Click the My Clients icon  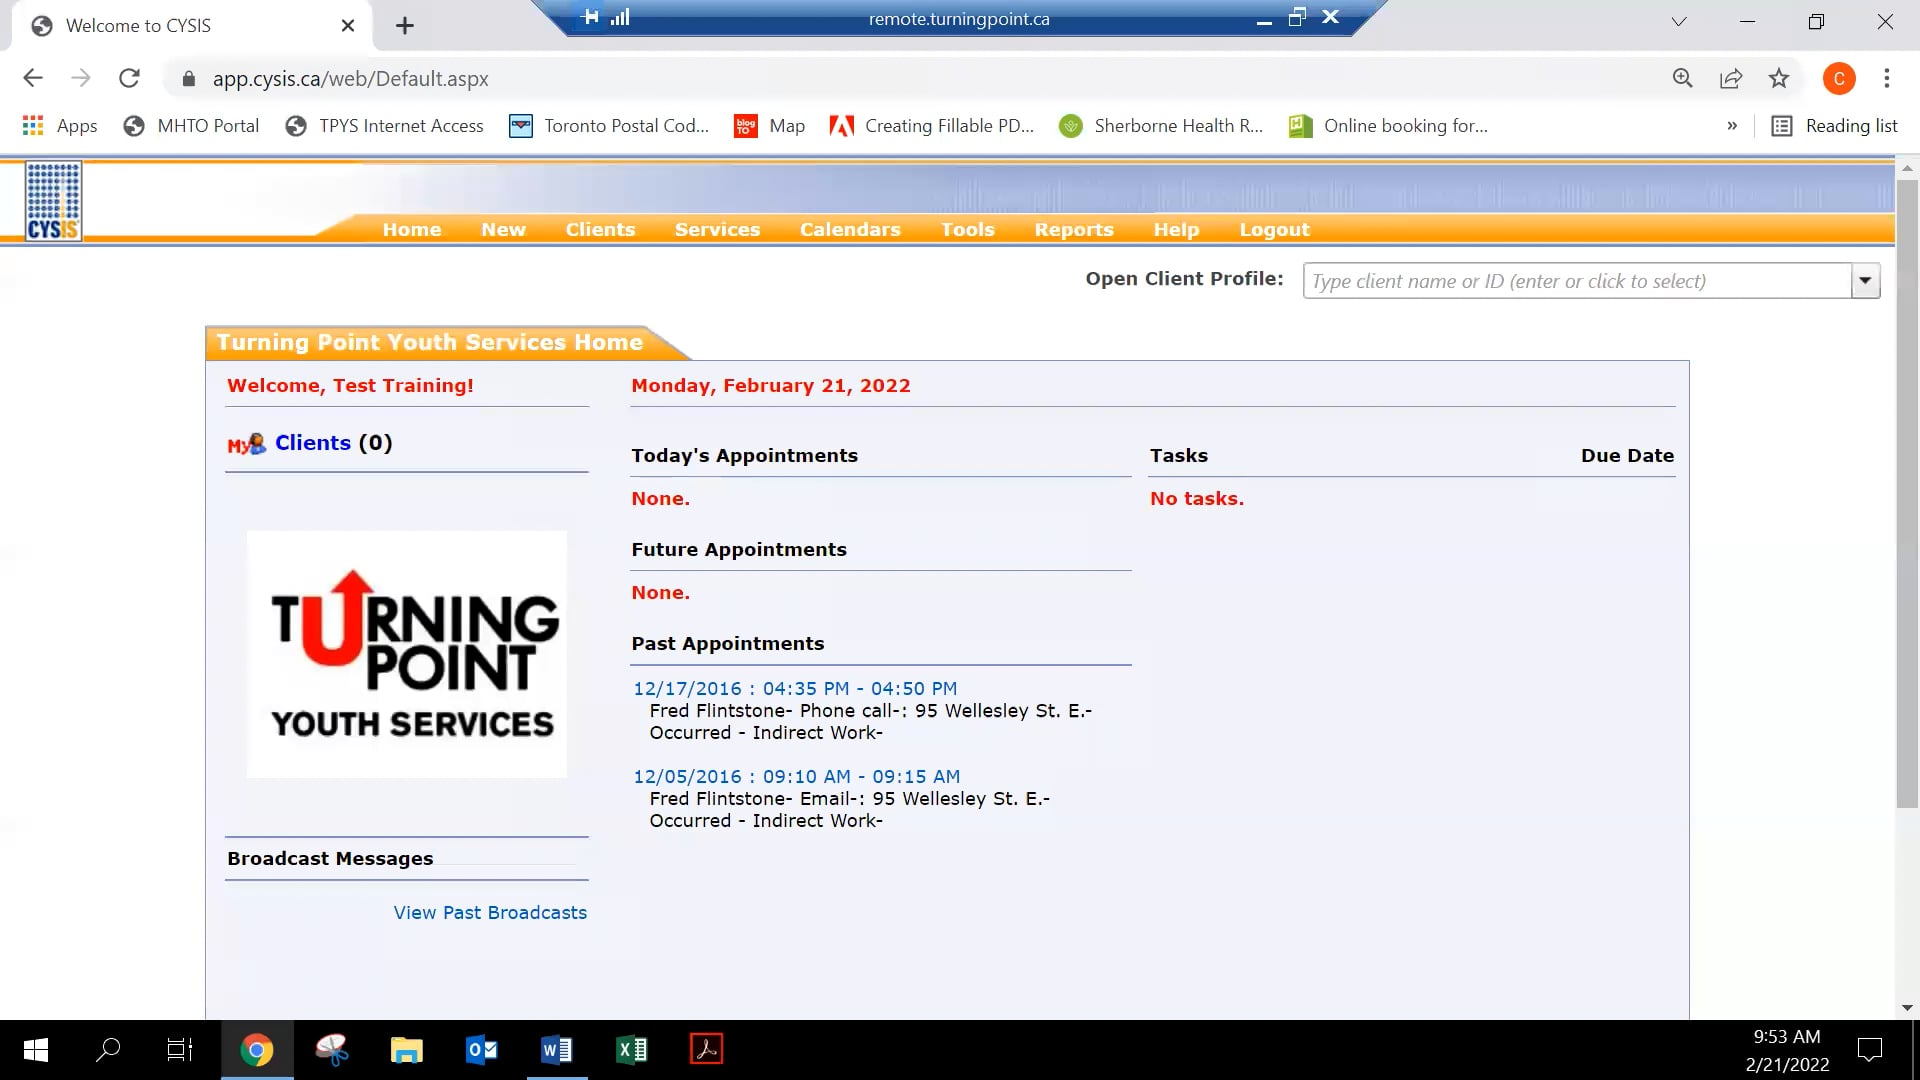(x=246, y=444)
